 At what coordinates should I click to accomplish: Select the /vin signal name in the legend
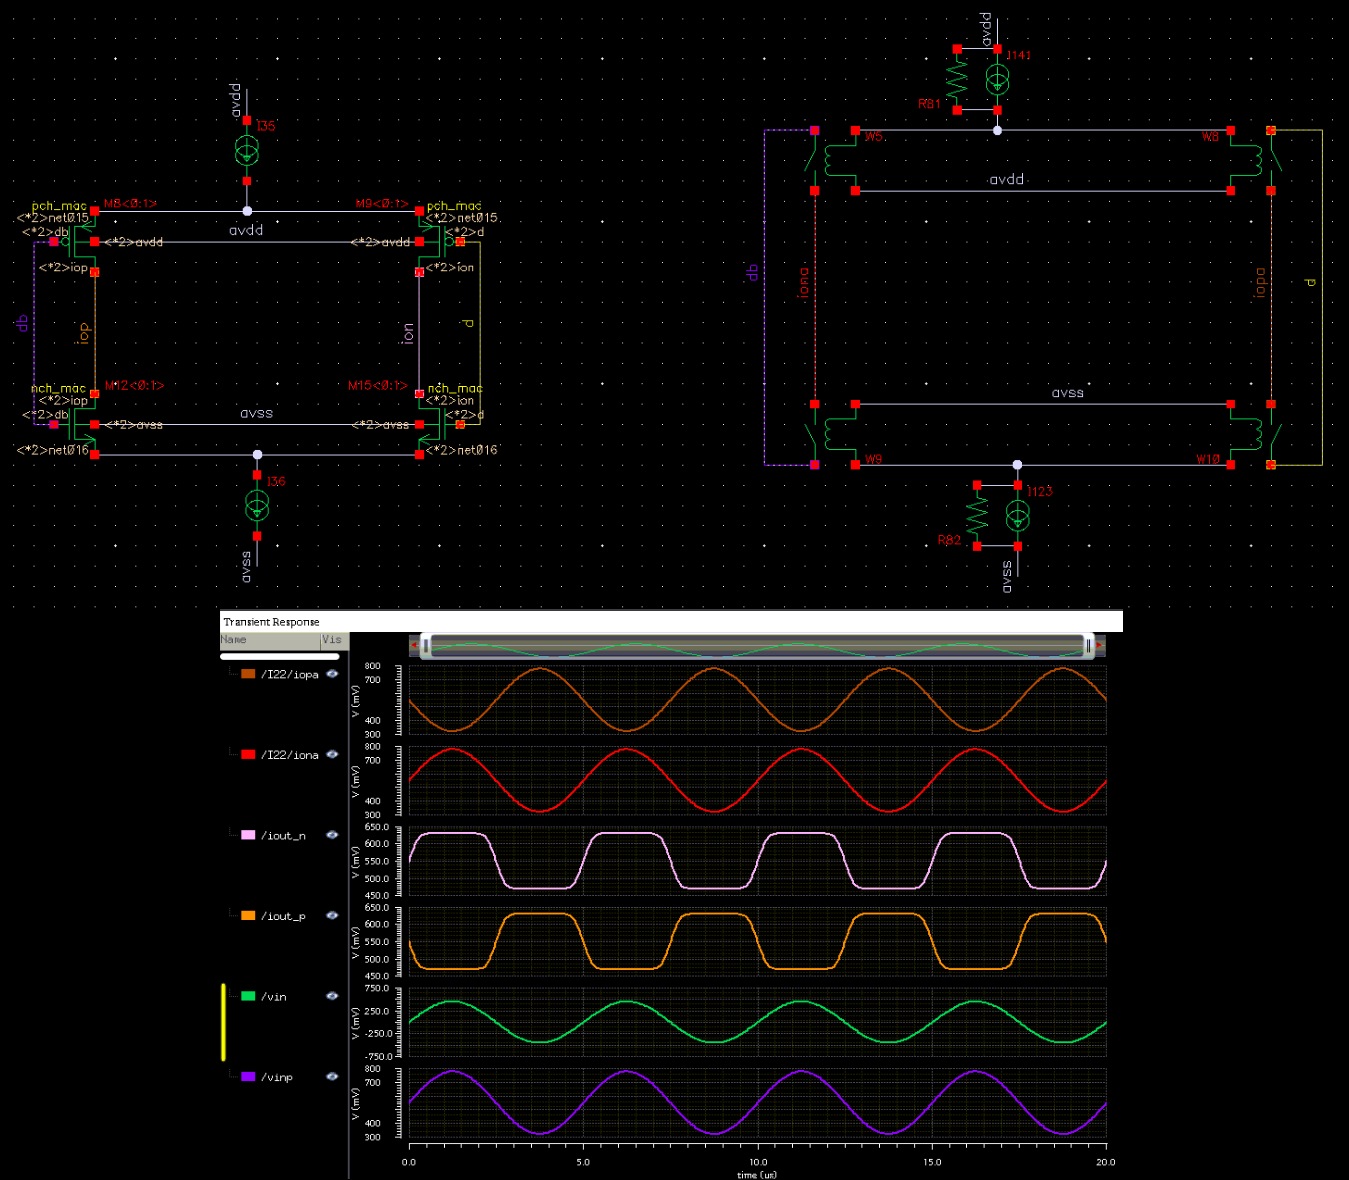[x=274, y=997]
